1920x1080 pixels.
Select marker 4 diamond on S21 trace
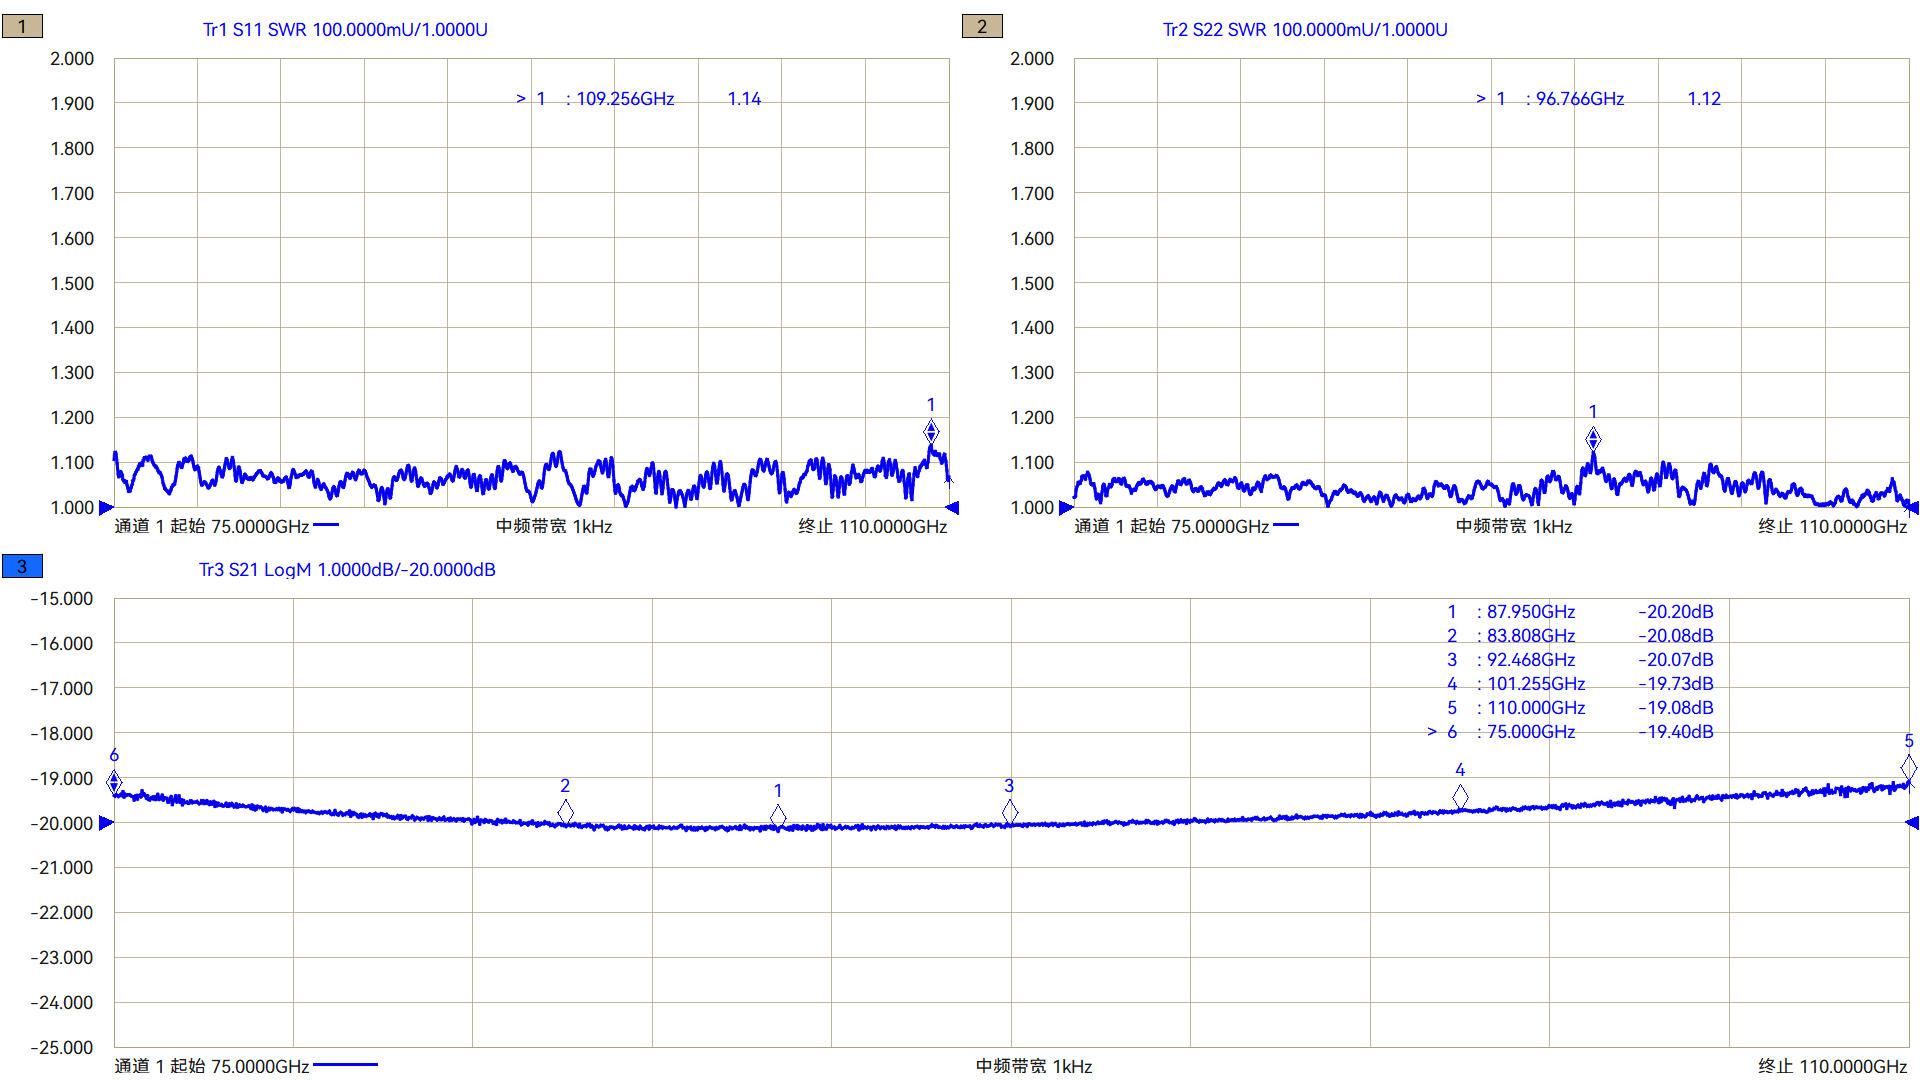(1460, 796)
